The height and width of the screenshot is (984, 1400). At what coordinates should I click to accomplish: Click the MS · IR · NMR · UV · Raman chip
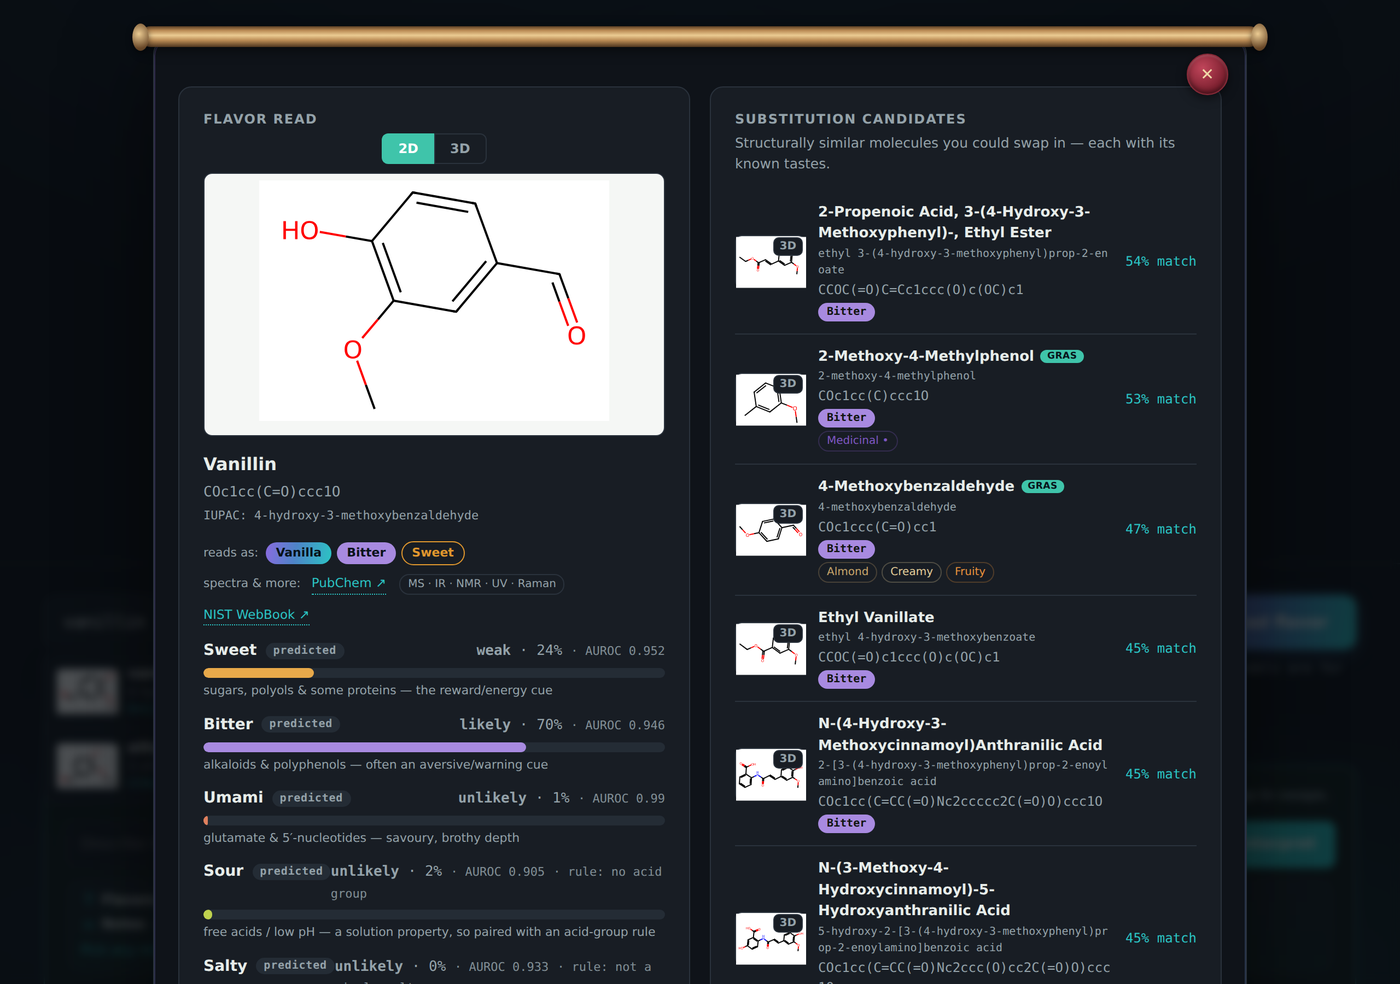pyautogui.click(x=482, y=584)
